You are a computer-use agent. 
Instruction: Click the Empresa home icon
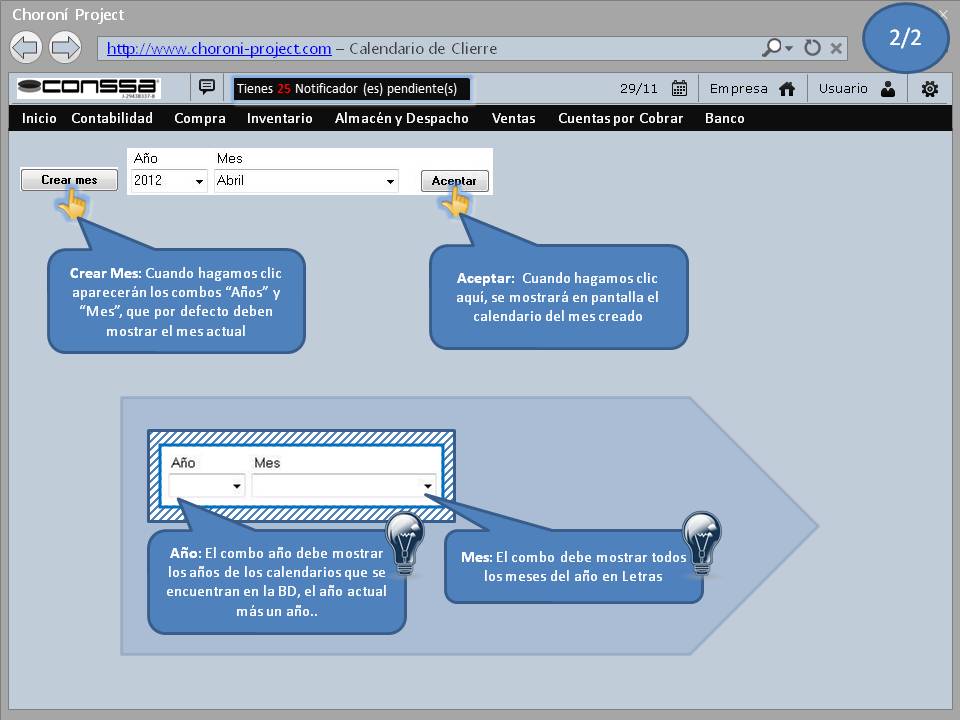pyautogui.click(x=787, y=89)
